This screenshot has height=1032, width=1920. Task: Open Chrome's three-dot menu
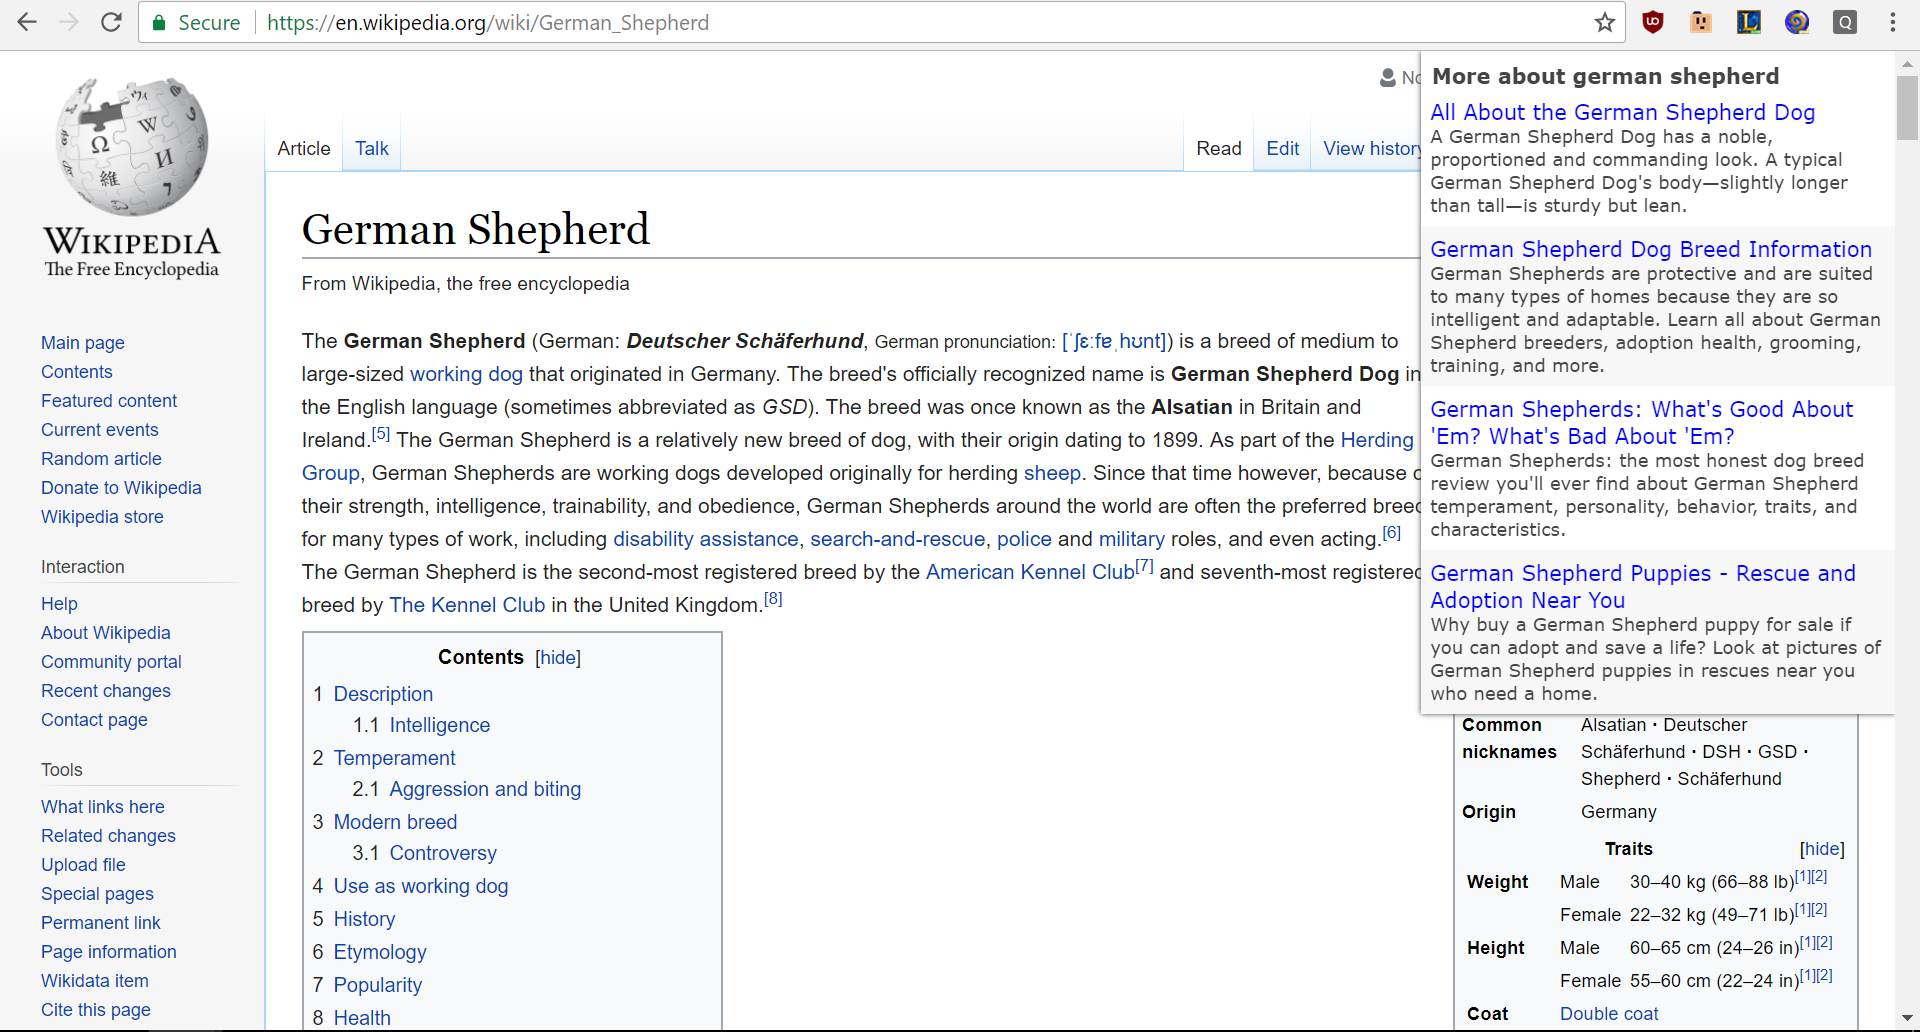click(x=1893, y=22)
